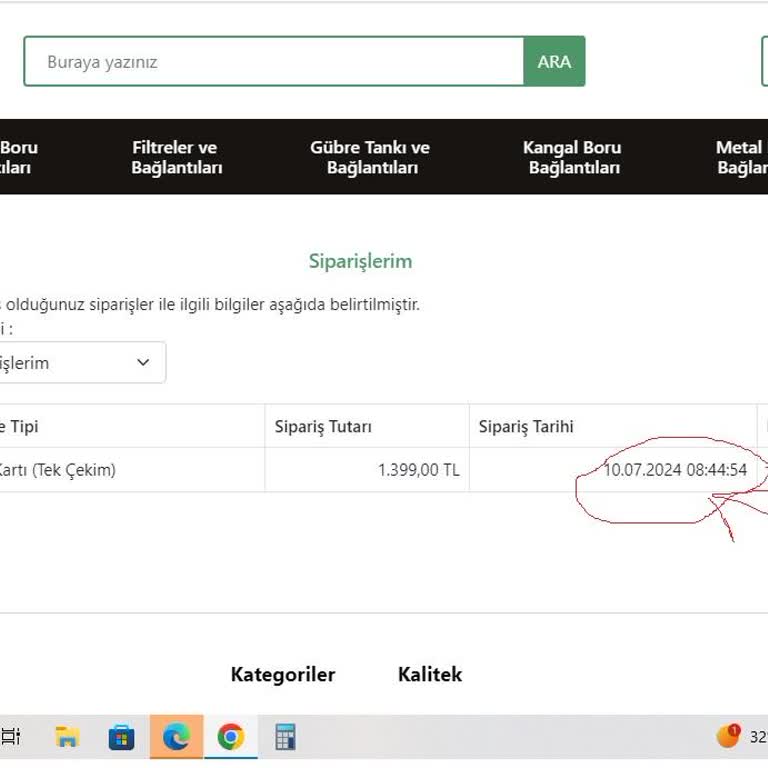Click the search field 'Buraya yazınız'
This screenshot has height=768, width=768.
click(x=274, y=62)
